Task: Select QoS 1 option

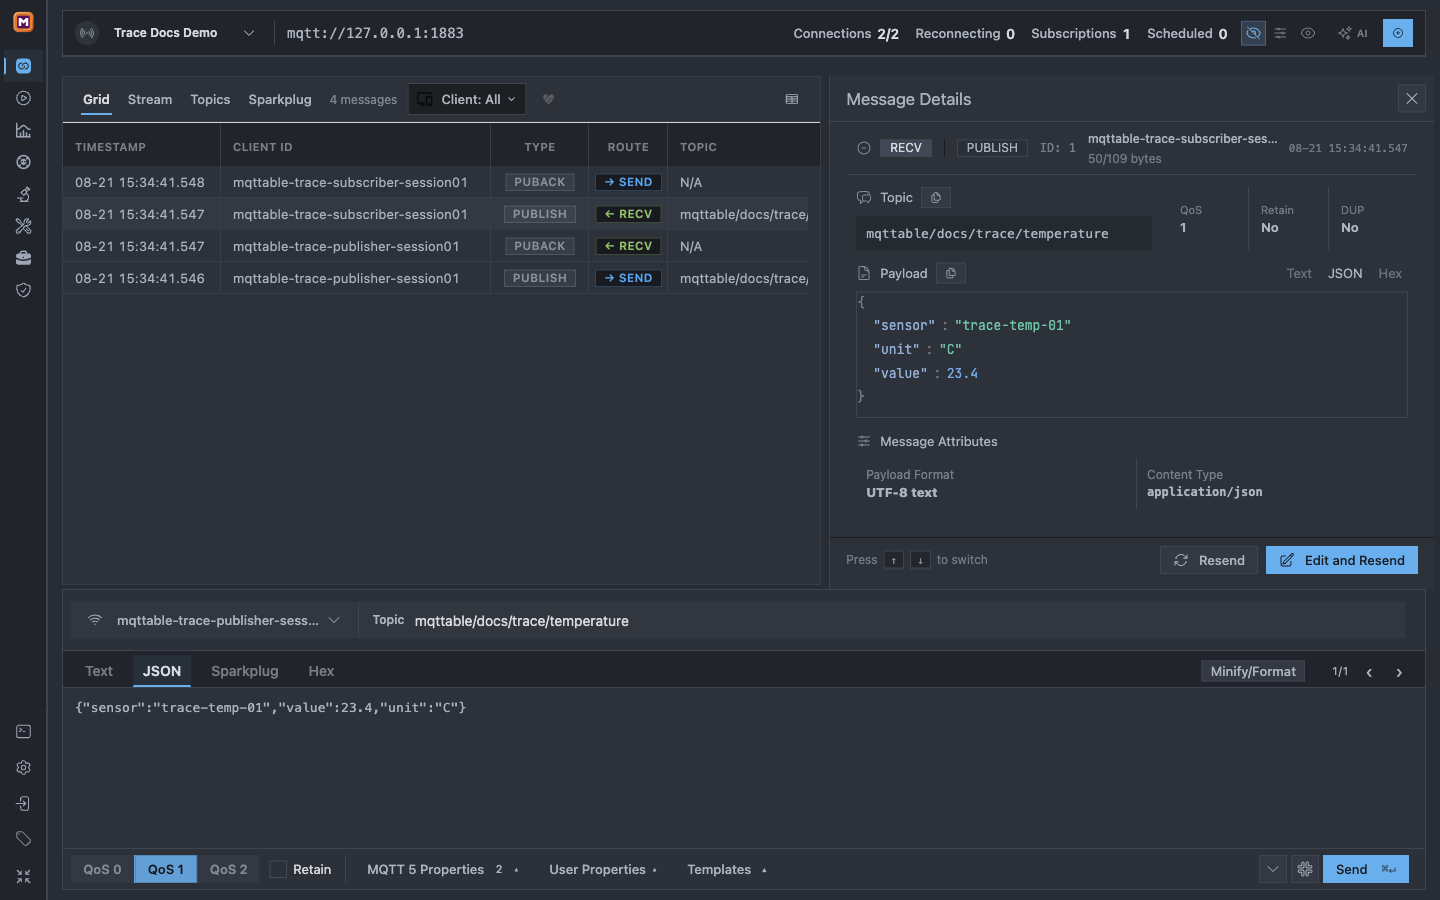Action: (165, 869)
